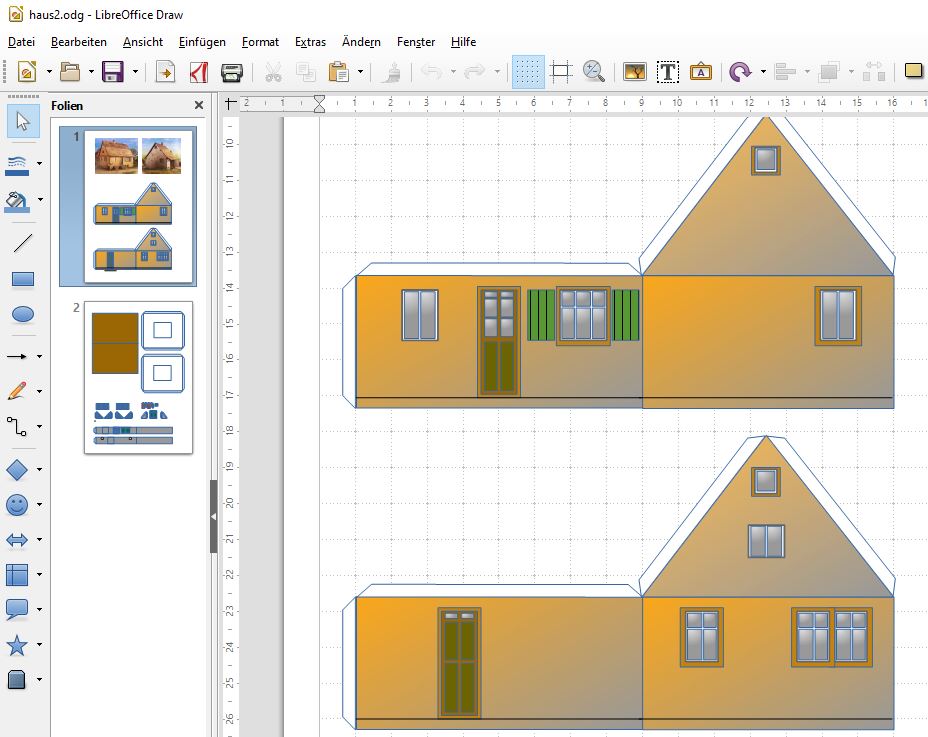This screenshot has height=737, width=928.
Task: Click the Export as PDF icon
Action: click(x=198, y=72)
